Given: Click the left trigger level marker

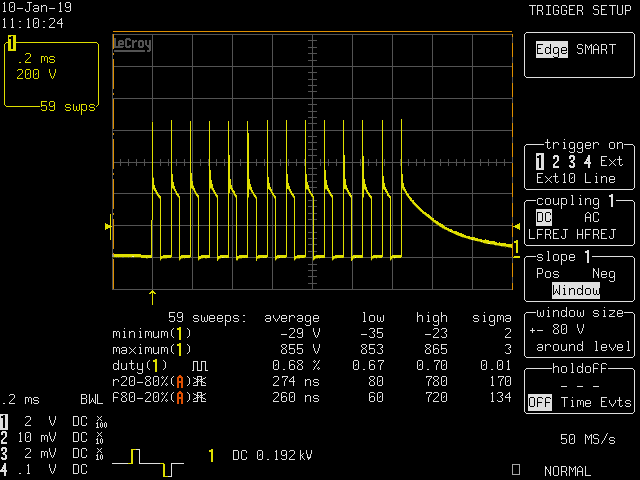Looking at the screenshot, I should (x=108, y=226).
